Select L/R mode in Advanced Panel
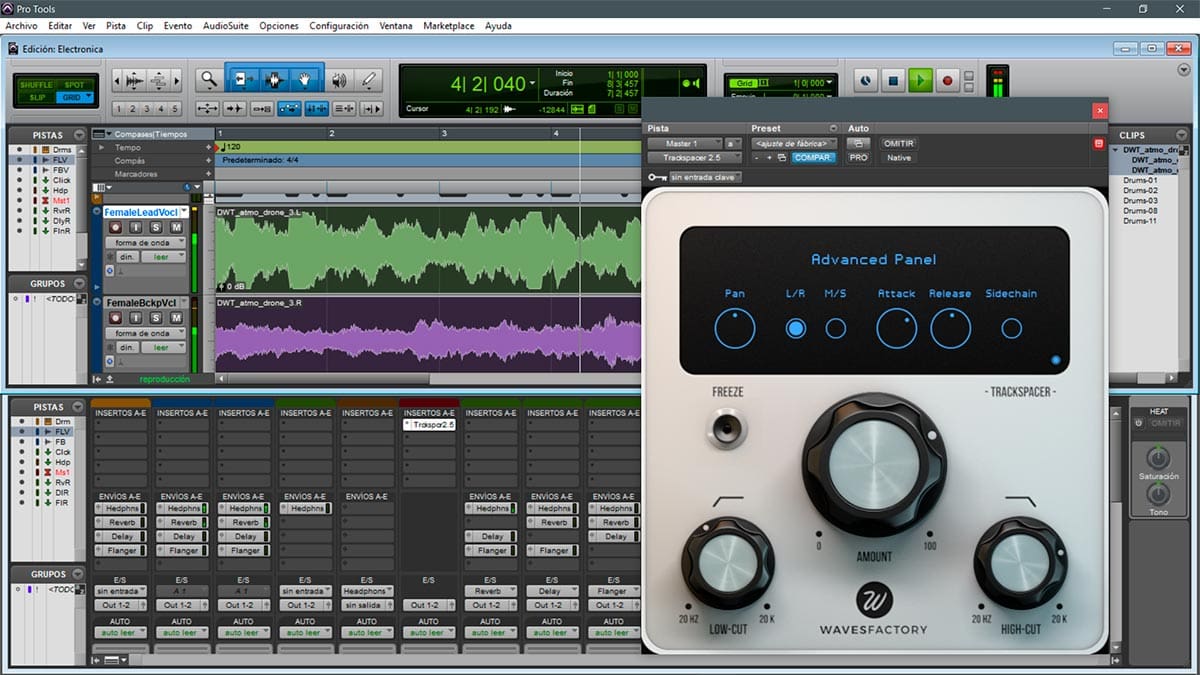The image size is (1200, 675). [796, 328]
